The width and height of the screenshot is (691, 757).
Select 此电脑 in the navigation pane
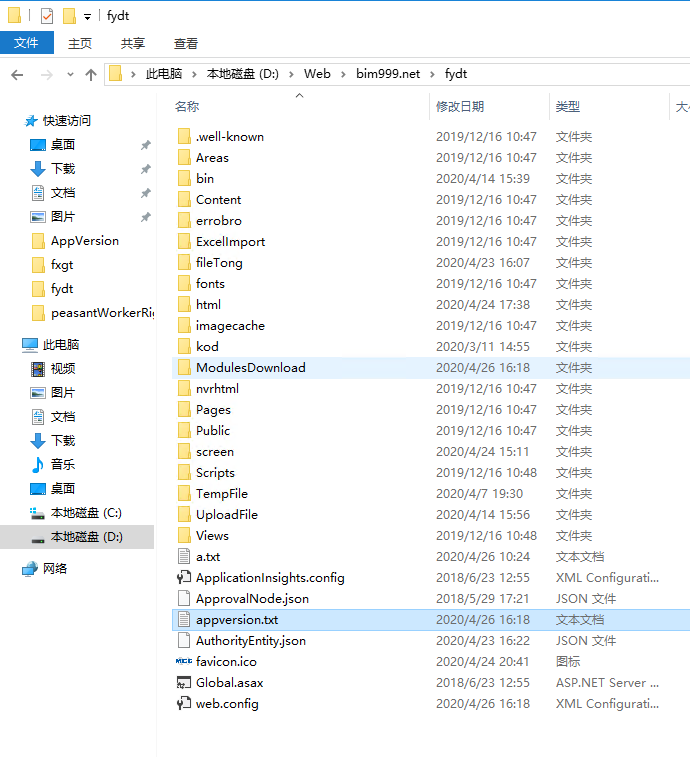tap(61, 345)
